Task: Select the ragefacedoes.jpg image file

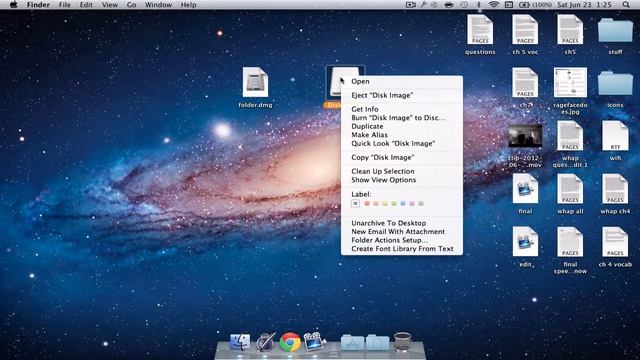Action: tap(570, 83)
